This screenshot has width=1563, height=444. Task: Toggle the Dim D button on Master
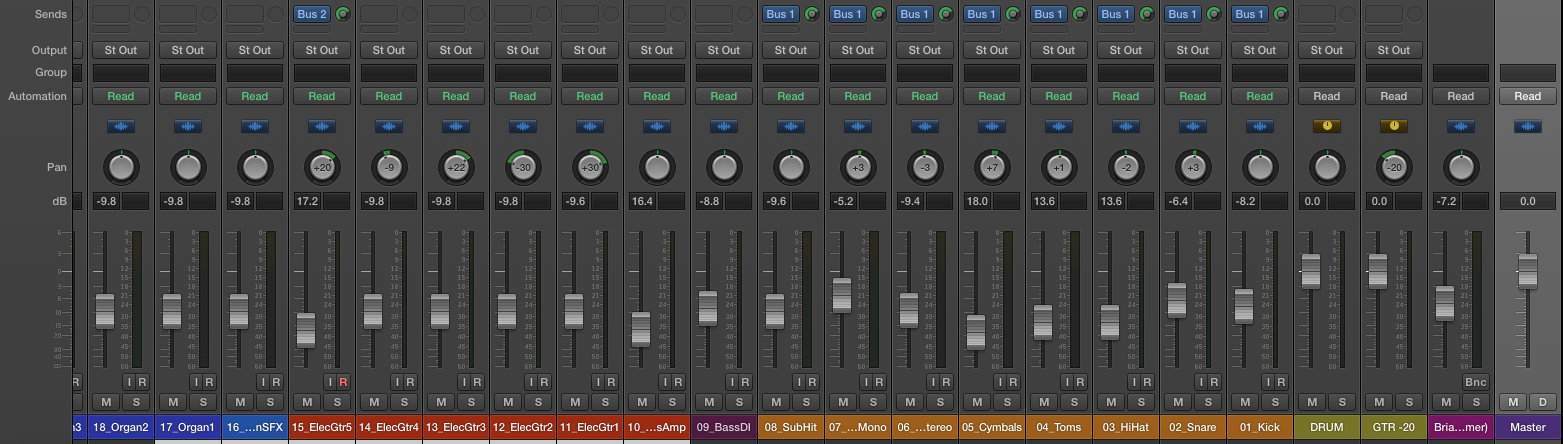click(x=1542, y=402)
